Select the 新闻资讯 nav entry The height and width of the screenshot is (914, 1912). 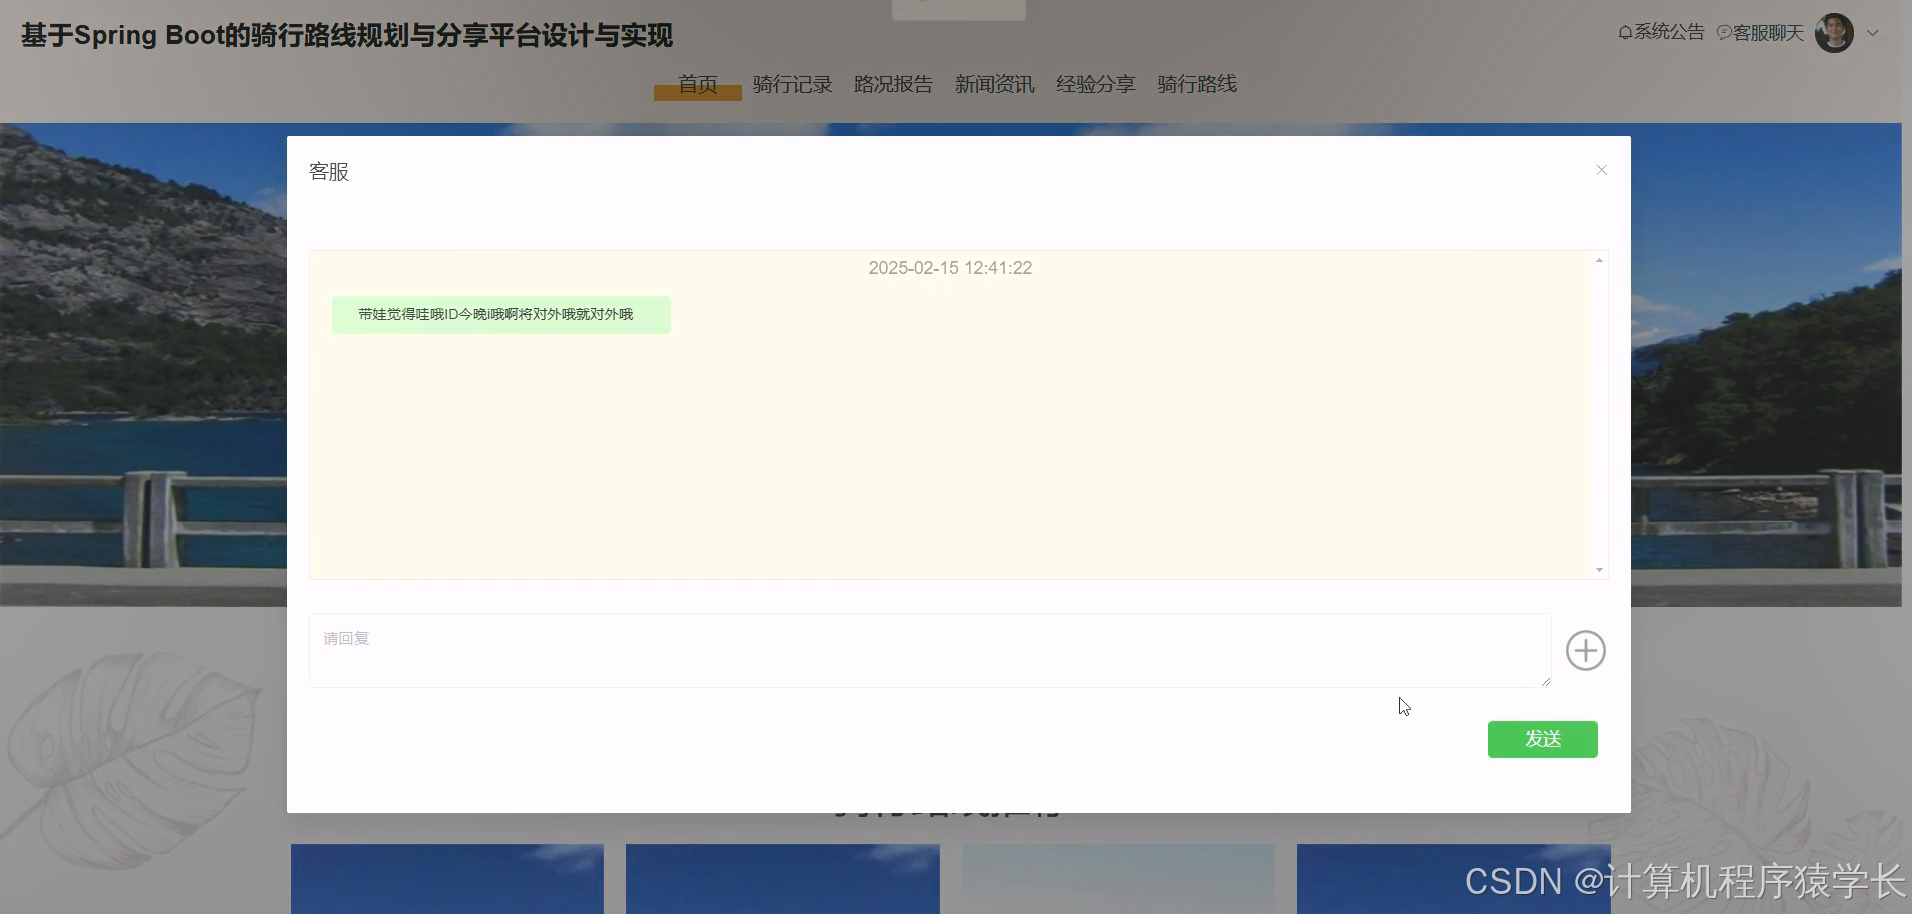(994, 85)
